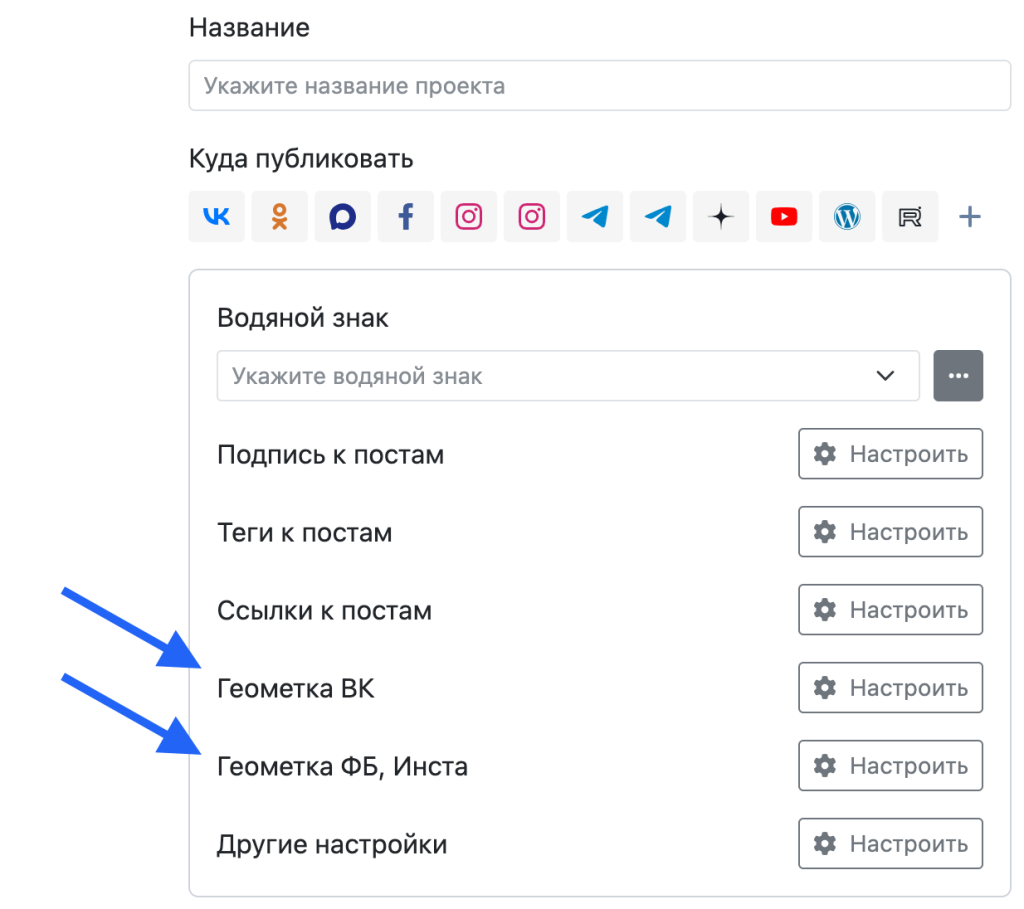Click Настроить for Подпись к постам
Viewport: 1024px width, 909px height.
[x=890, y=454]
